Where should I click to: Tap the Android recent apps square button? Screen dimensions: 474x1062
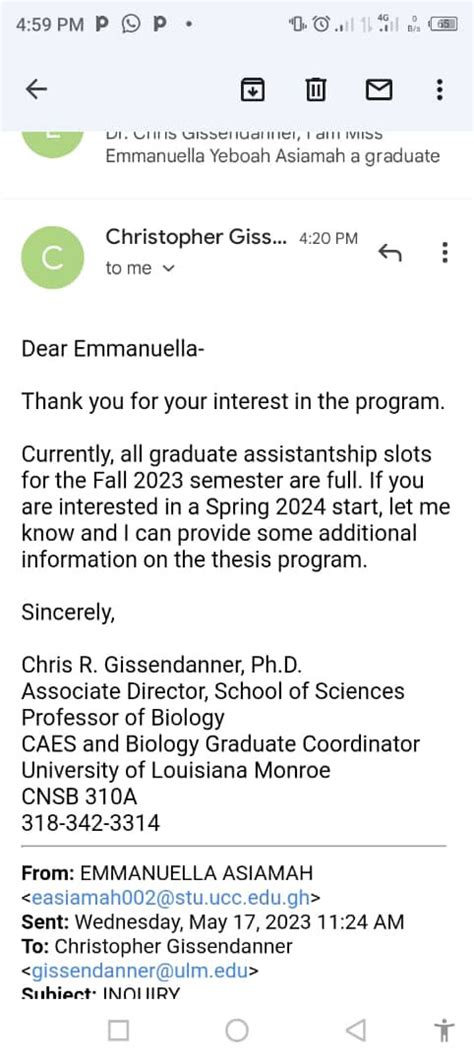coord(118,1030)
